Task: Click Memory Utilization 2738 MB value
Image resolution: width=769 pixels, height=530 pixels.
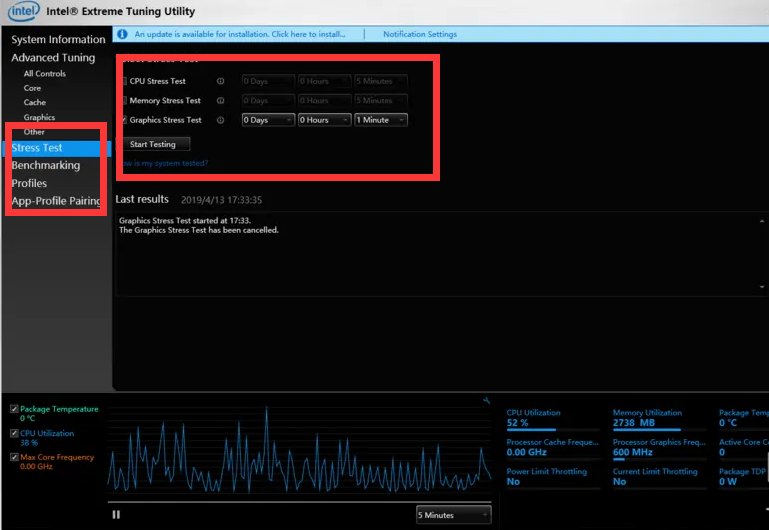Action: [634, 423]
